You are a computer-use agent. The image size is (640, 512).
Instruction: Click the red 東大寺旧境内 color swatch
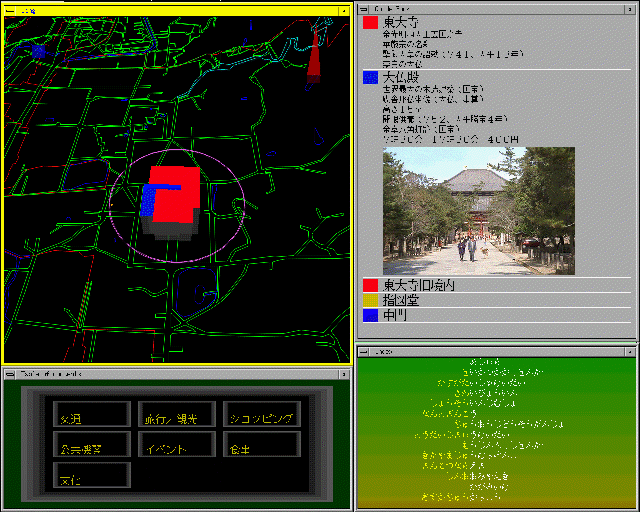(x=370, y=285)
